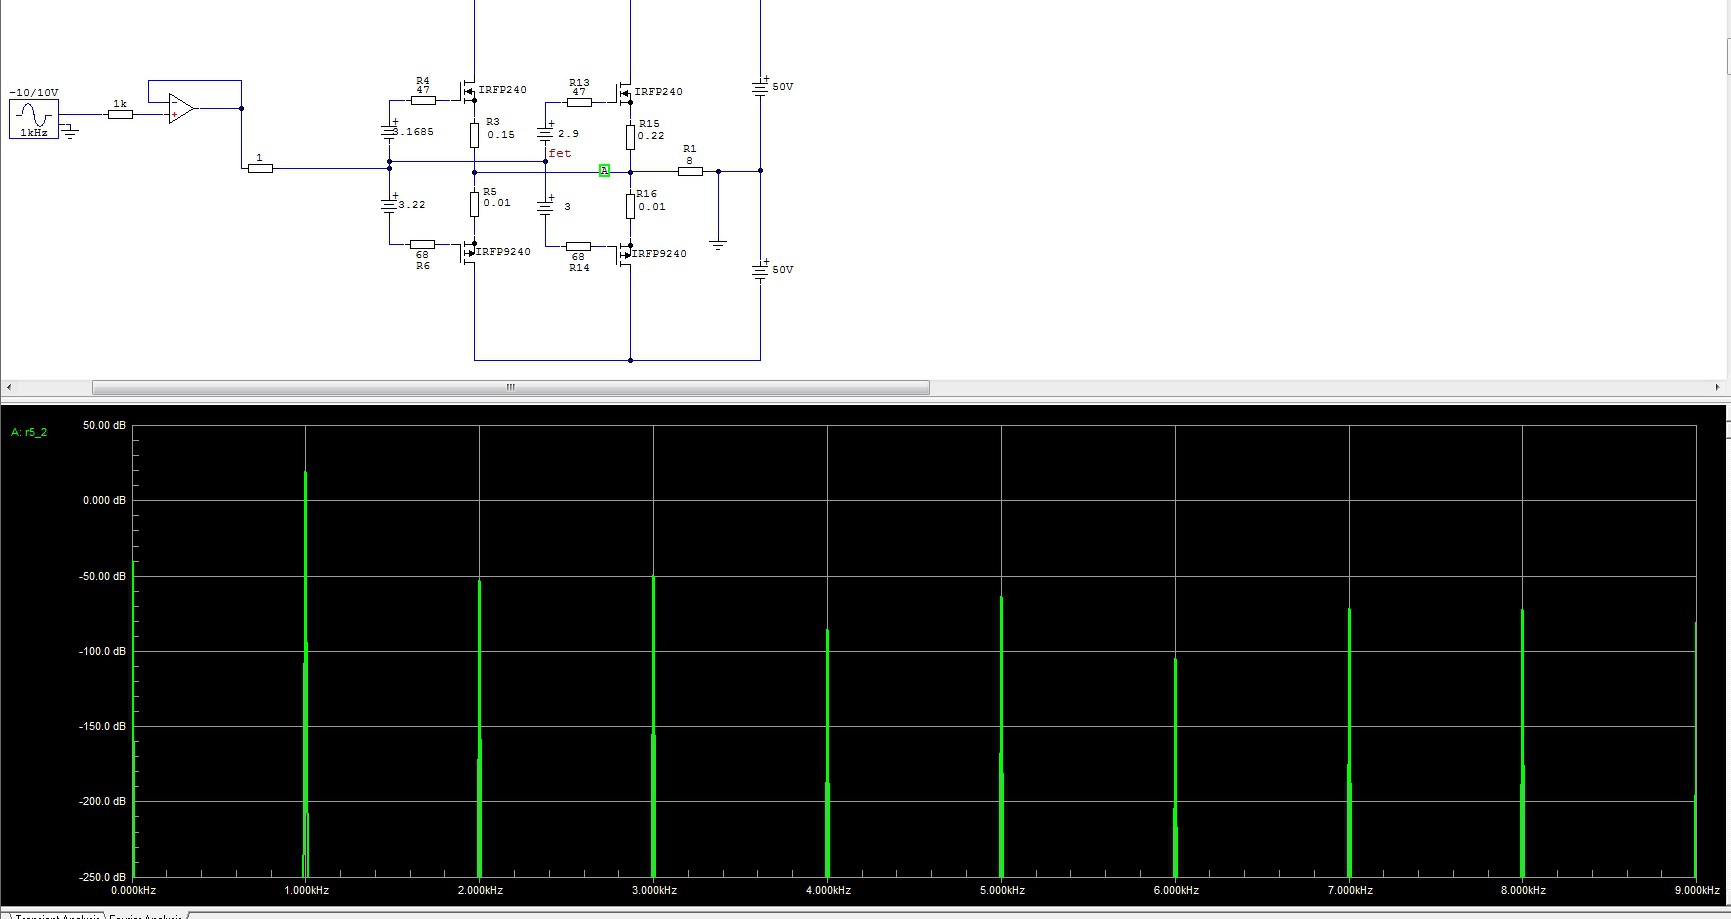1731x919 pixels.
Task: Switch to the Transient Analysis tab
Action: click(x=57, y=915)
